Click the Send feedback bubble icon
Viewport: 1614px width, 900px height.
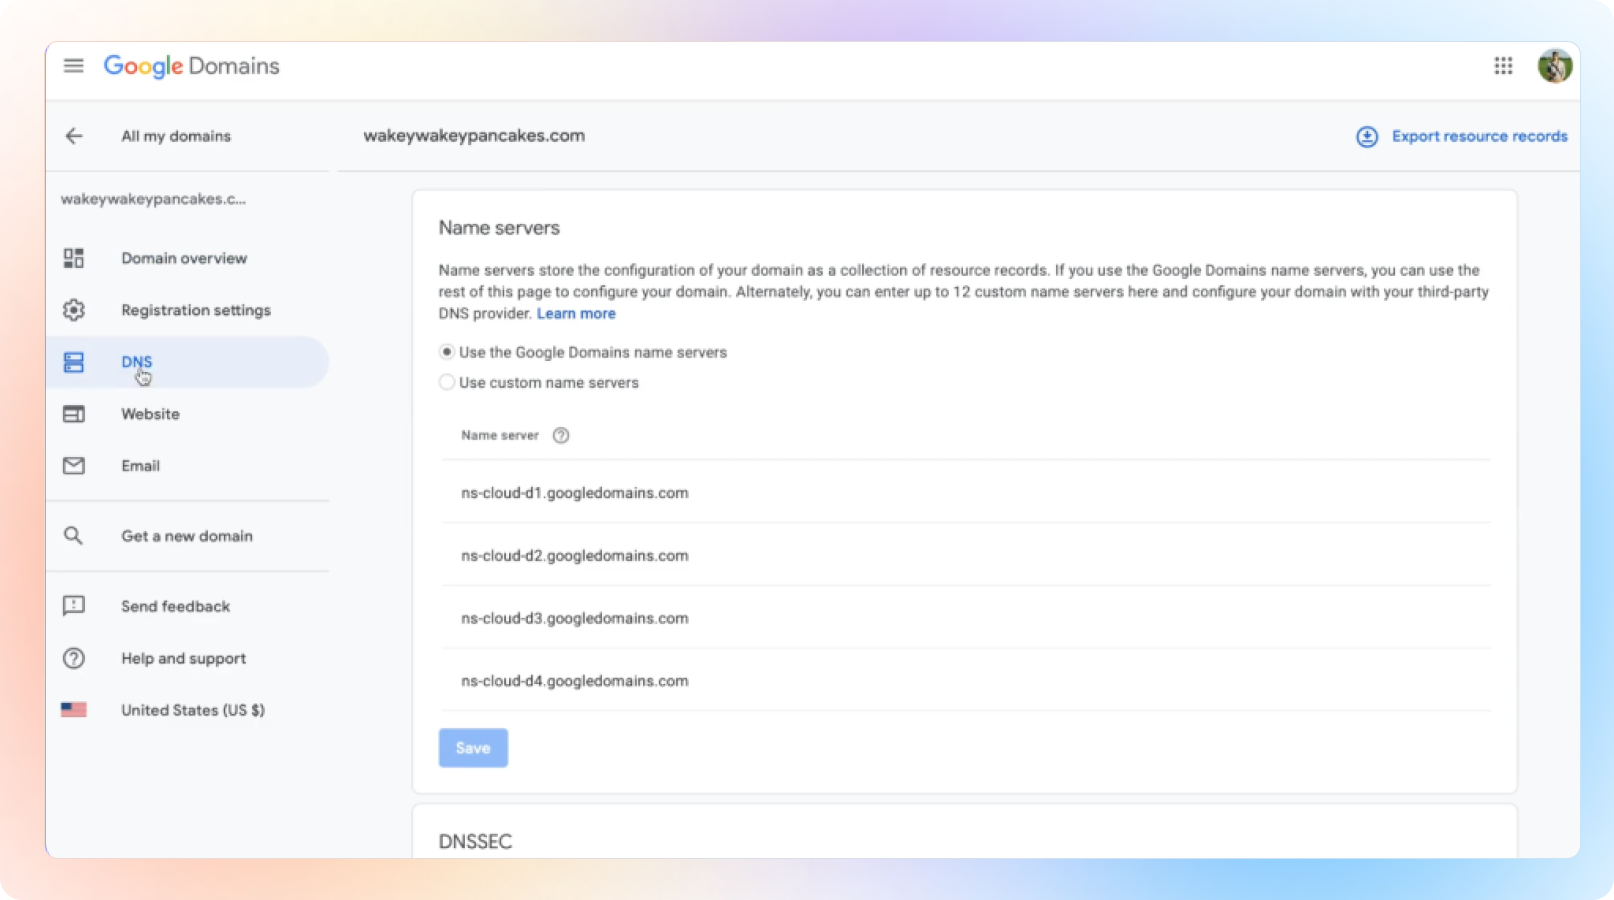click(x=74, y=606)
